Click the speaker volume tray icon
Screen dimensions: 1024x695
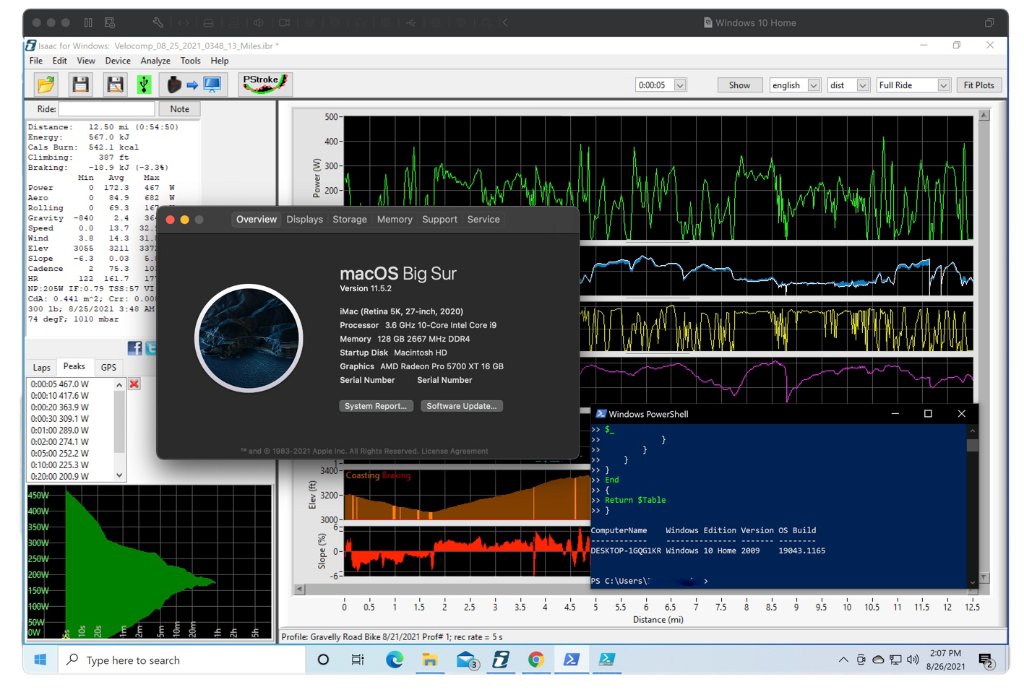click(x=913, y=660)
